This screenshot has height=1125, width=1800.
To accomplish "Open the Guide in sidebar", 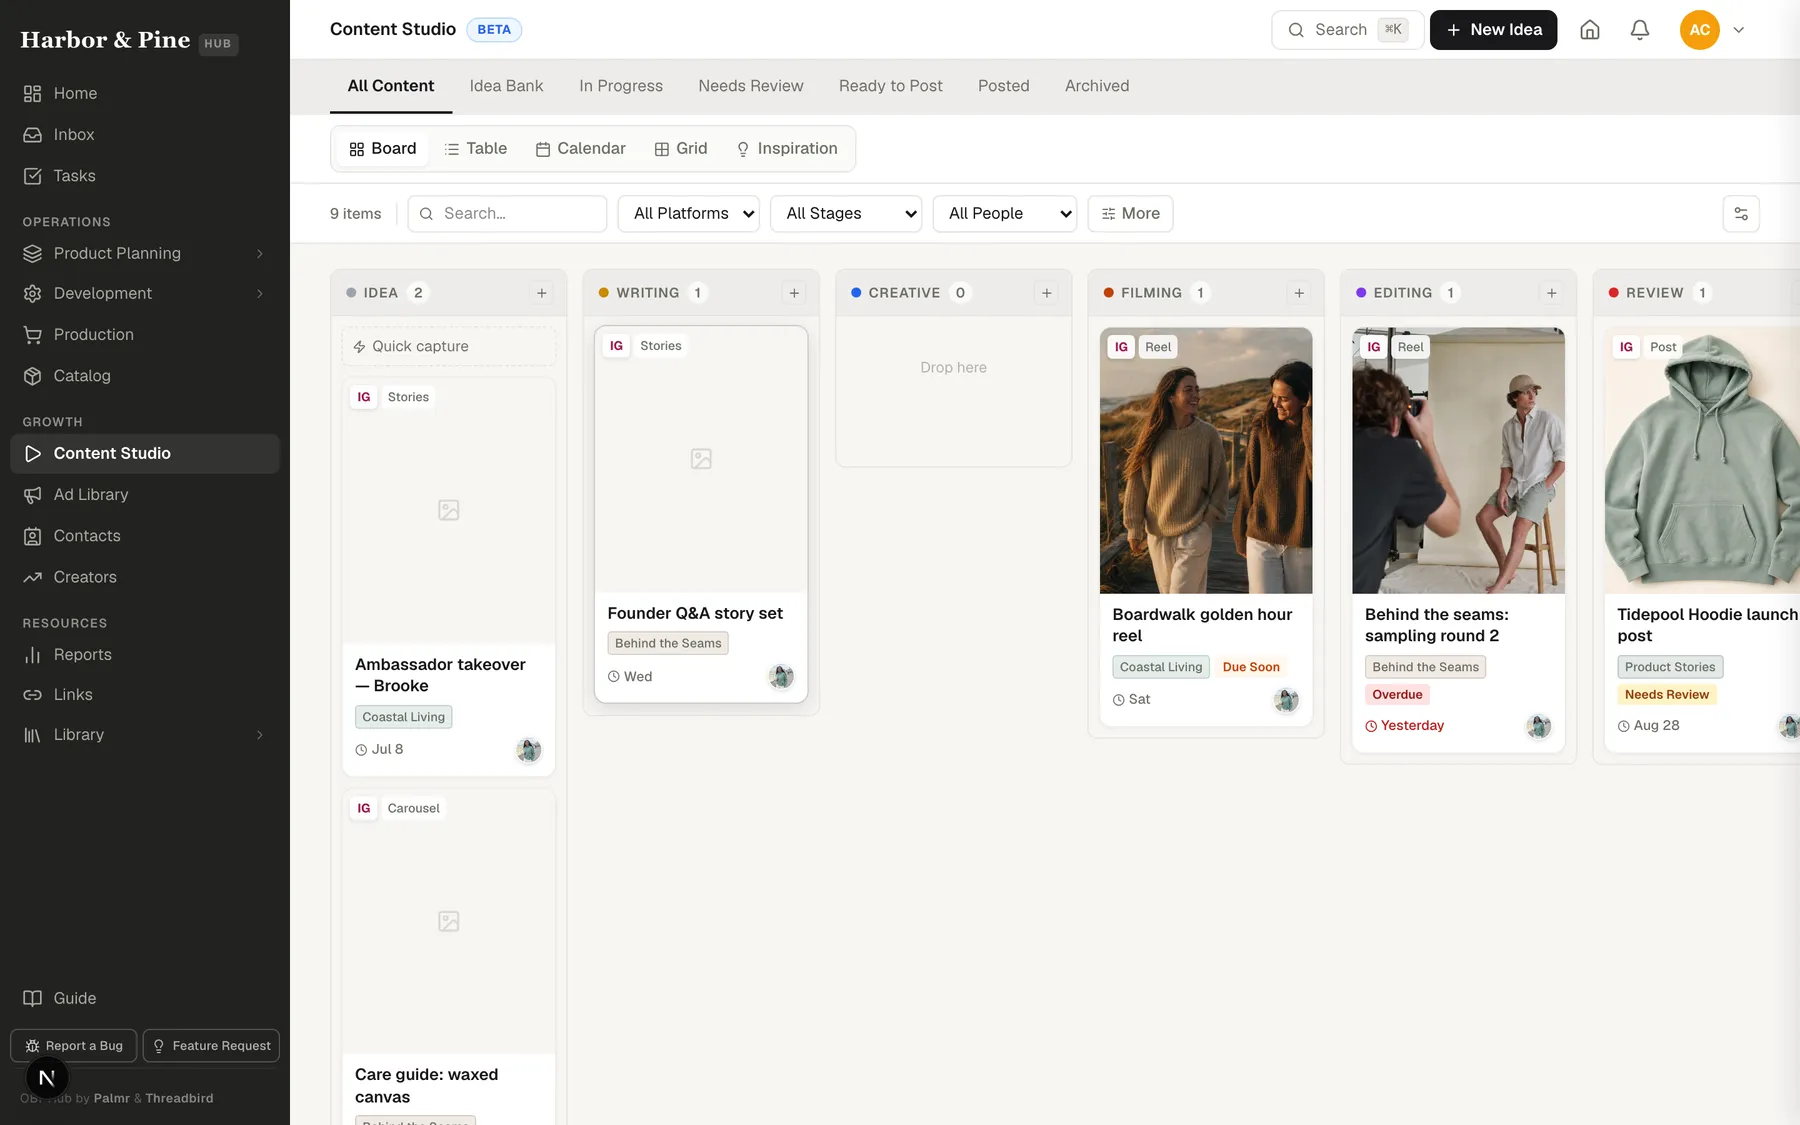I will (145, 998).
